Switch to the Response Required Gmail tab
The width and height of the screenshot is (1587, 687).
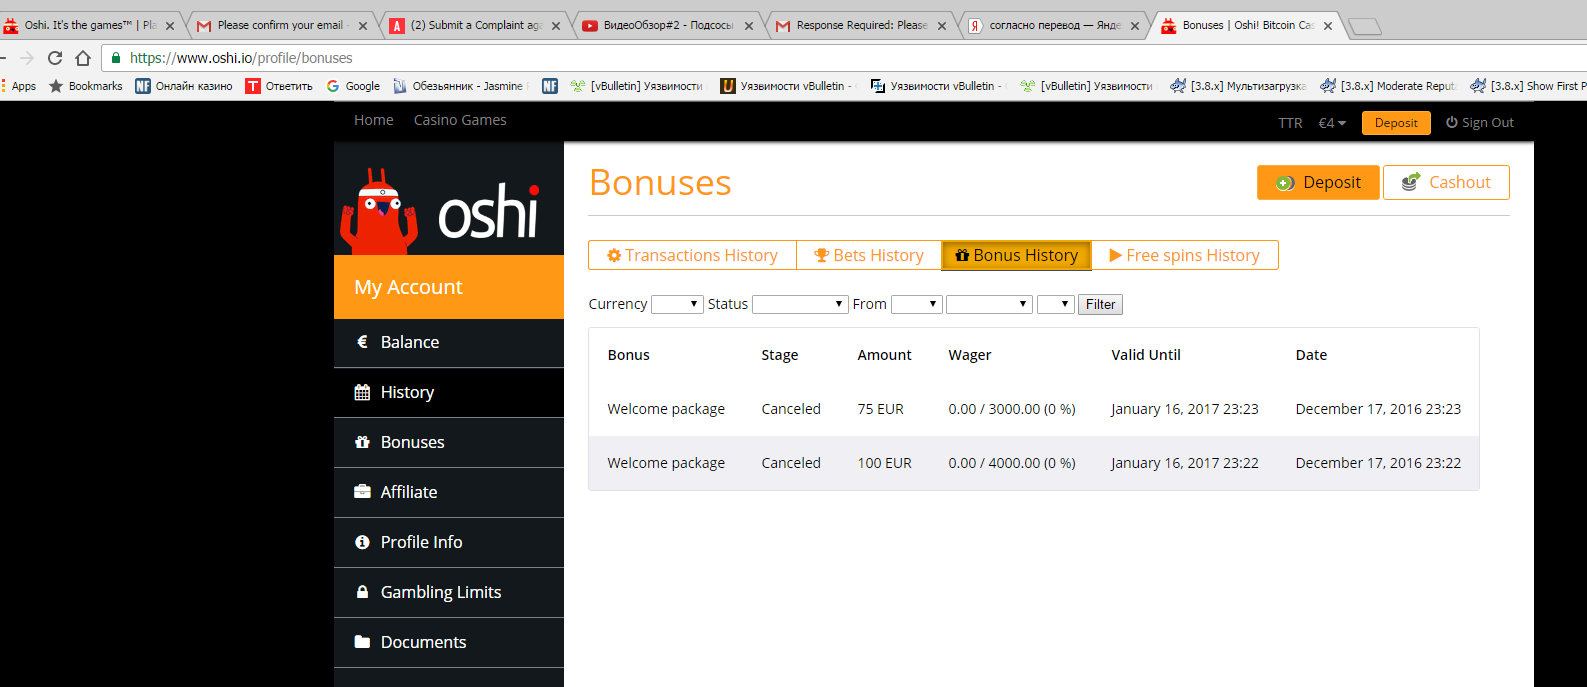click(x=860, y=26)
